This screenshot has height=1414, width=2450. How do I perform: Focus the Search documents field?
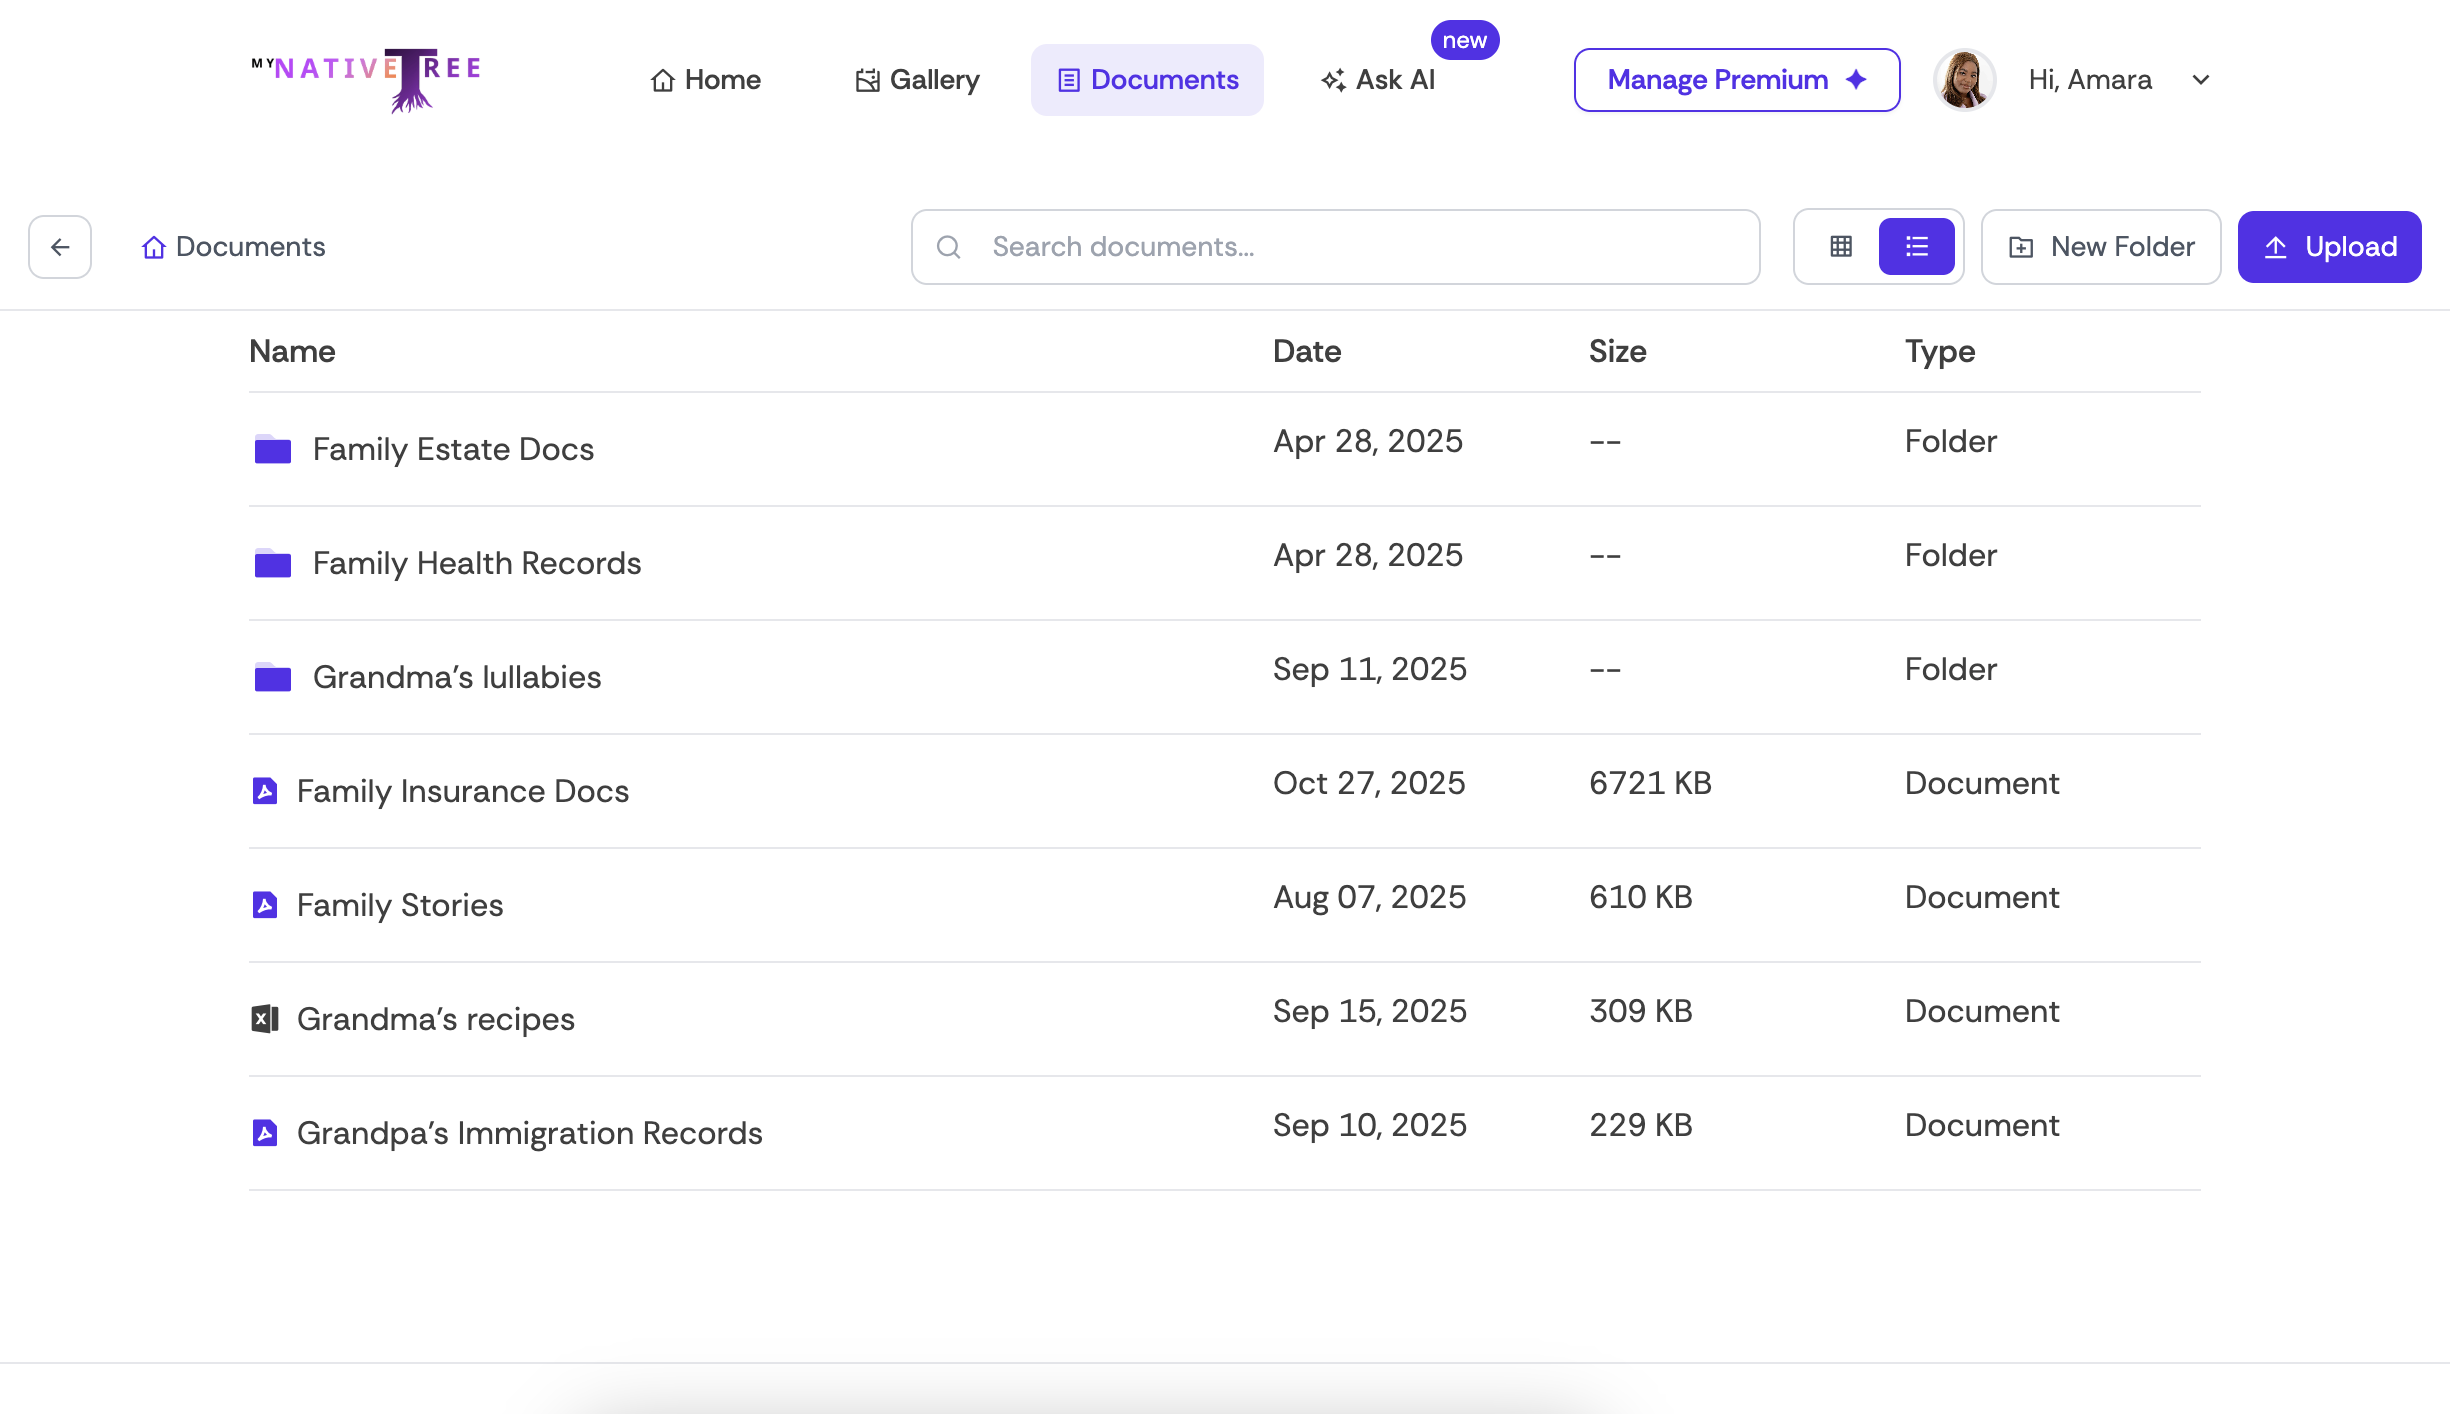pos(1335,247)
